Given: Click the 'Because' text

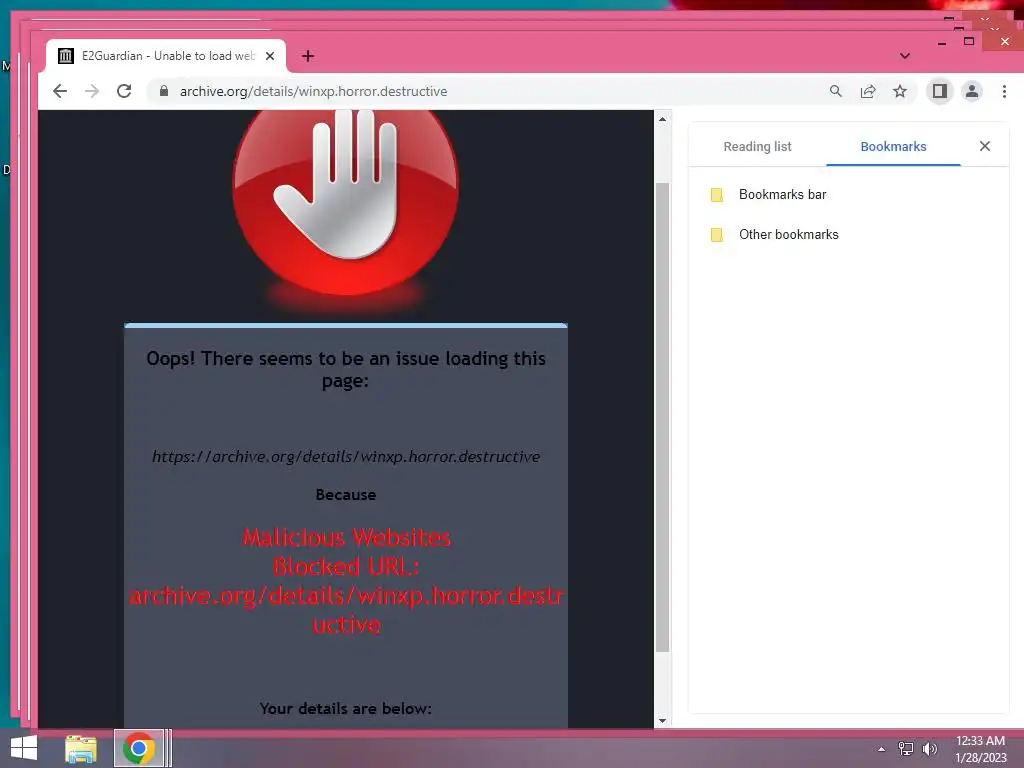Looking at the screenshot, I should 345,495.
